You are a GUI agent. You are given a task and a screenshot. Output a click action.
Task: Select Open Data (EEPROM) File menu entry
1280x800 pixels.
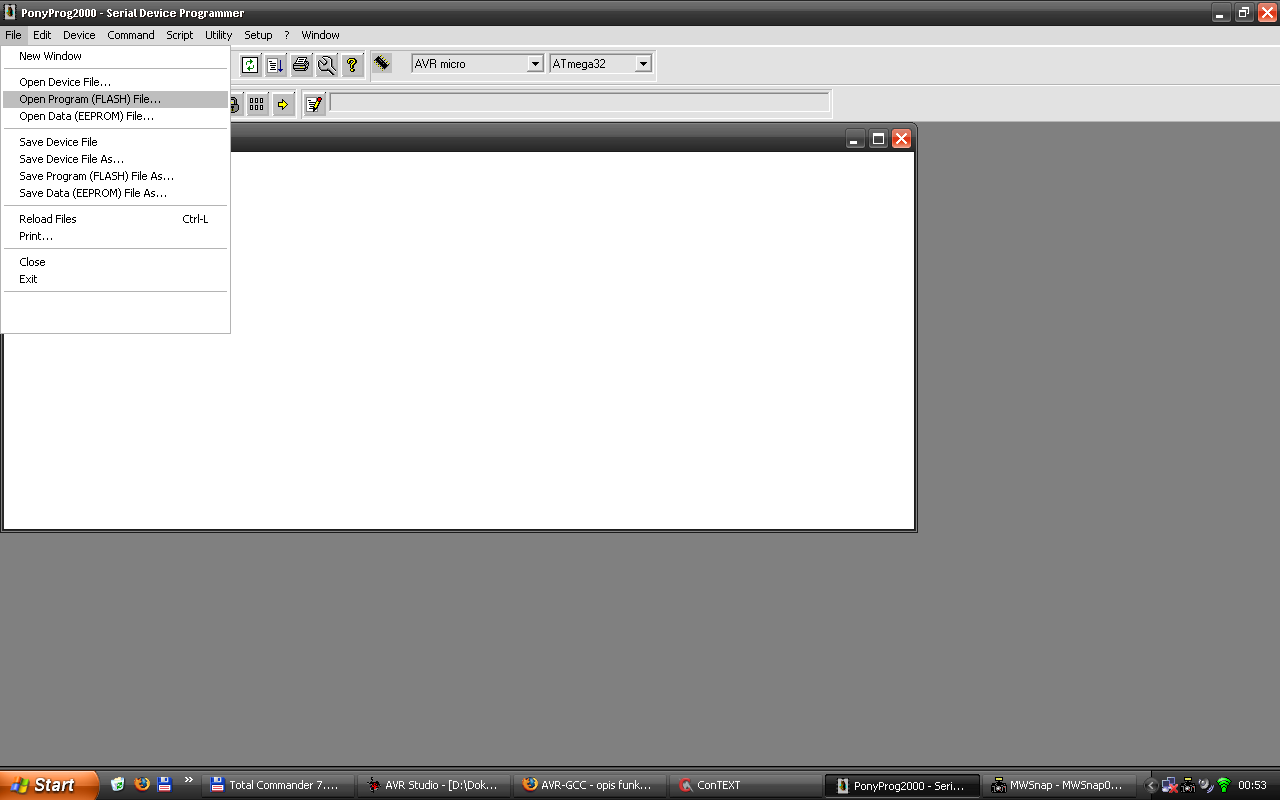pos(86,116)
